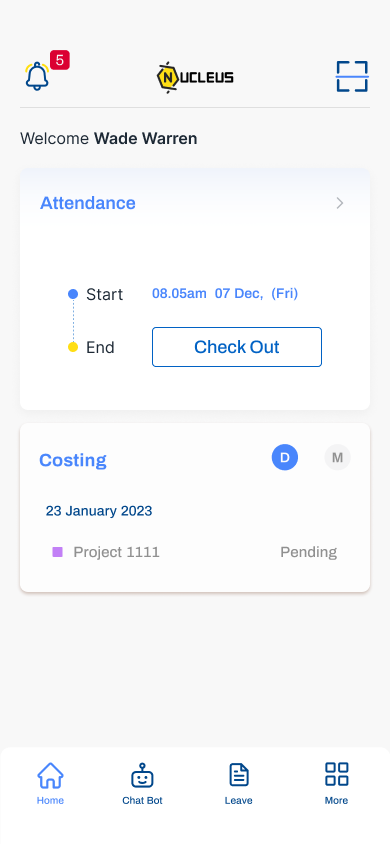
Task: Open the QR scanner icon
Action: (352, 76)
